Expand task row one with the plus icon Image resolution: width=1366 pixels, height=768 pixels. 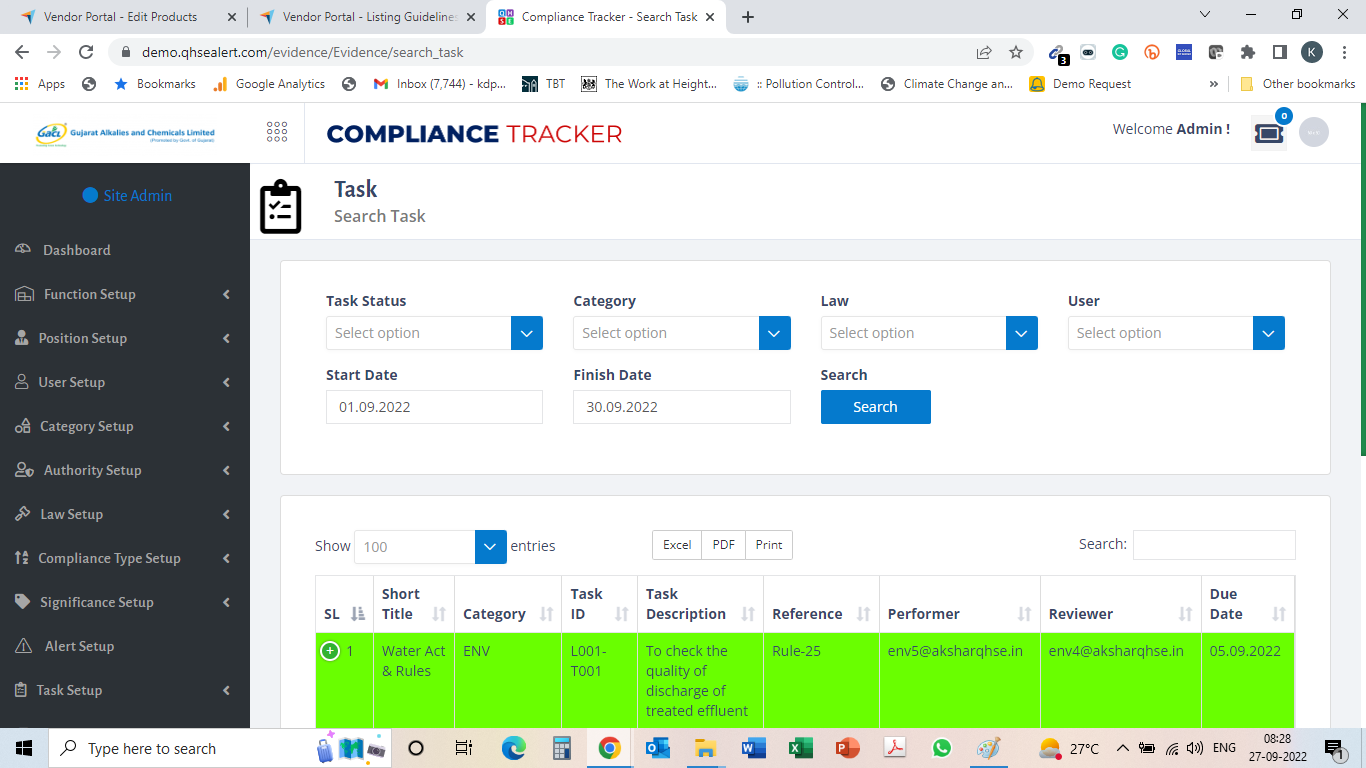[329, 650]
